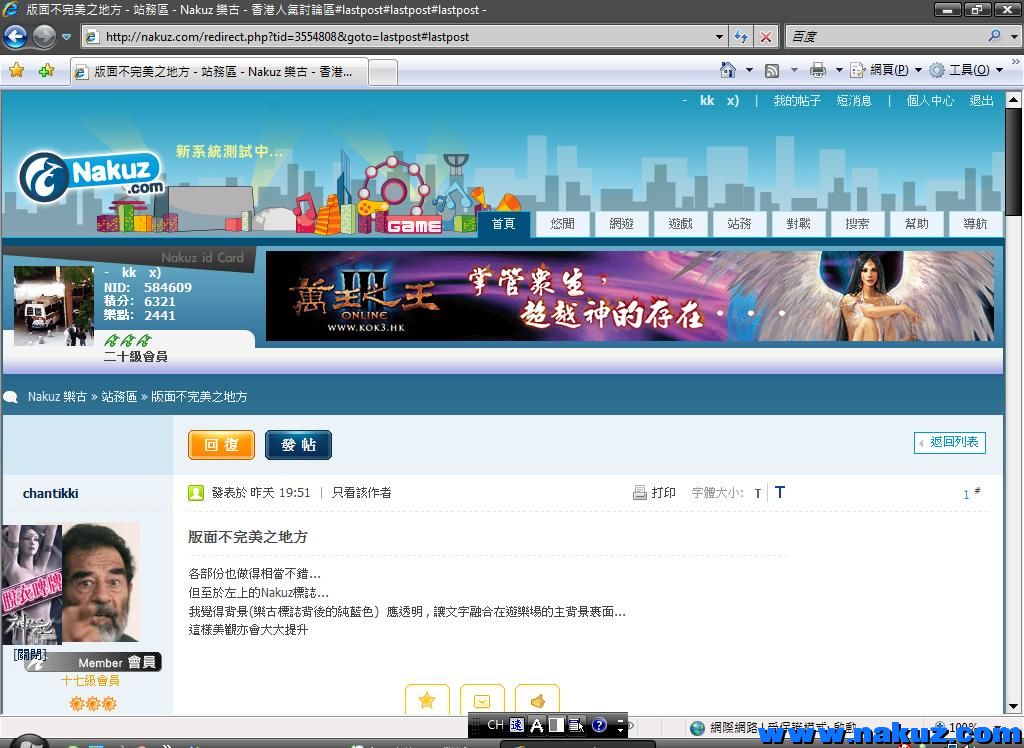Click the envelope icon below the post

(x=482, y=700)
